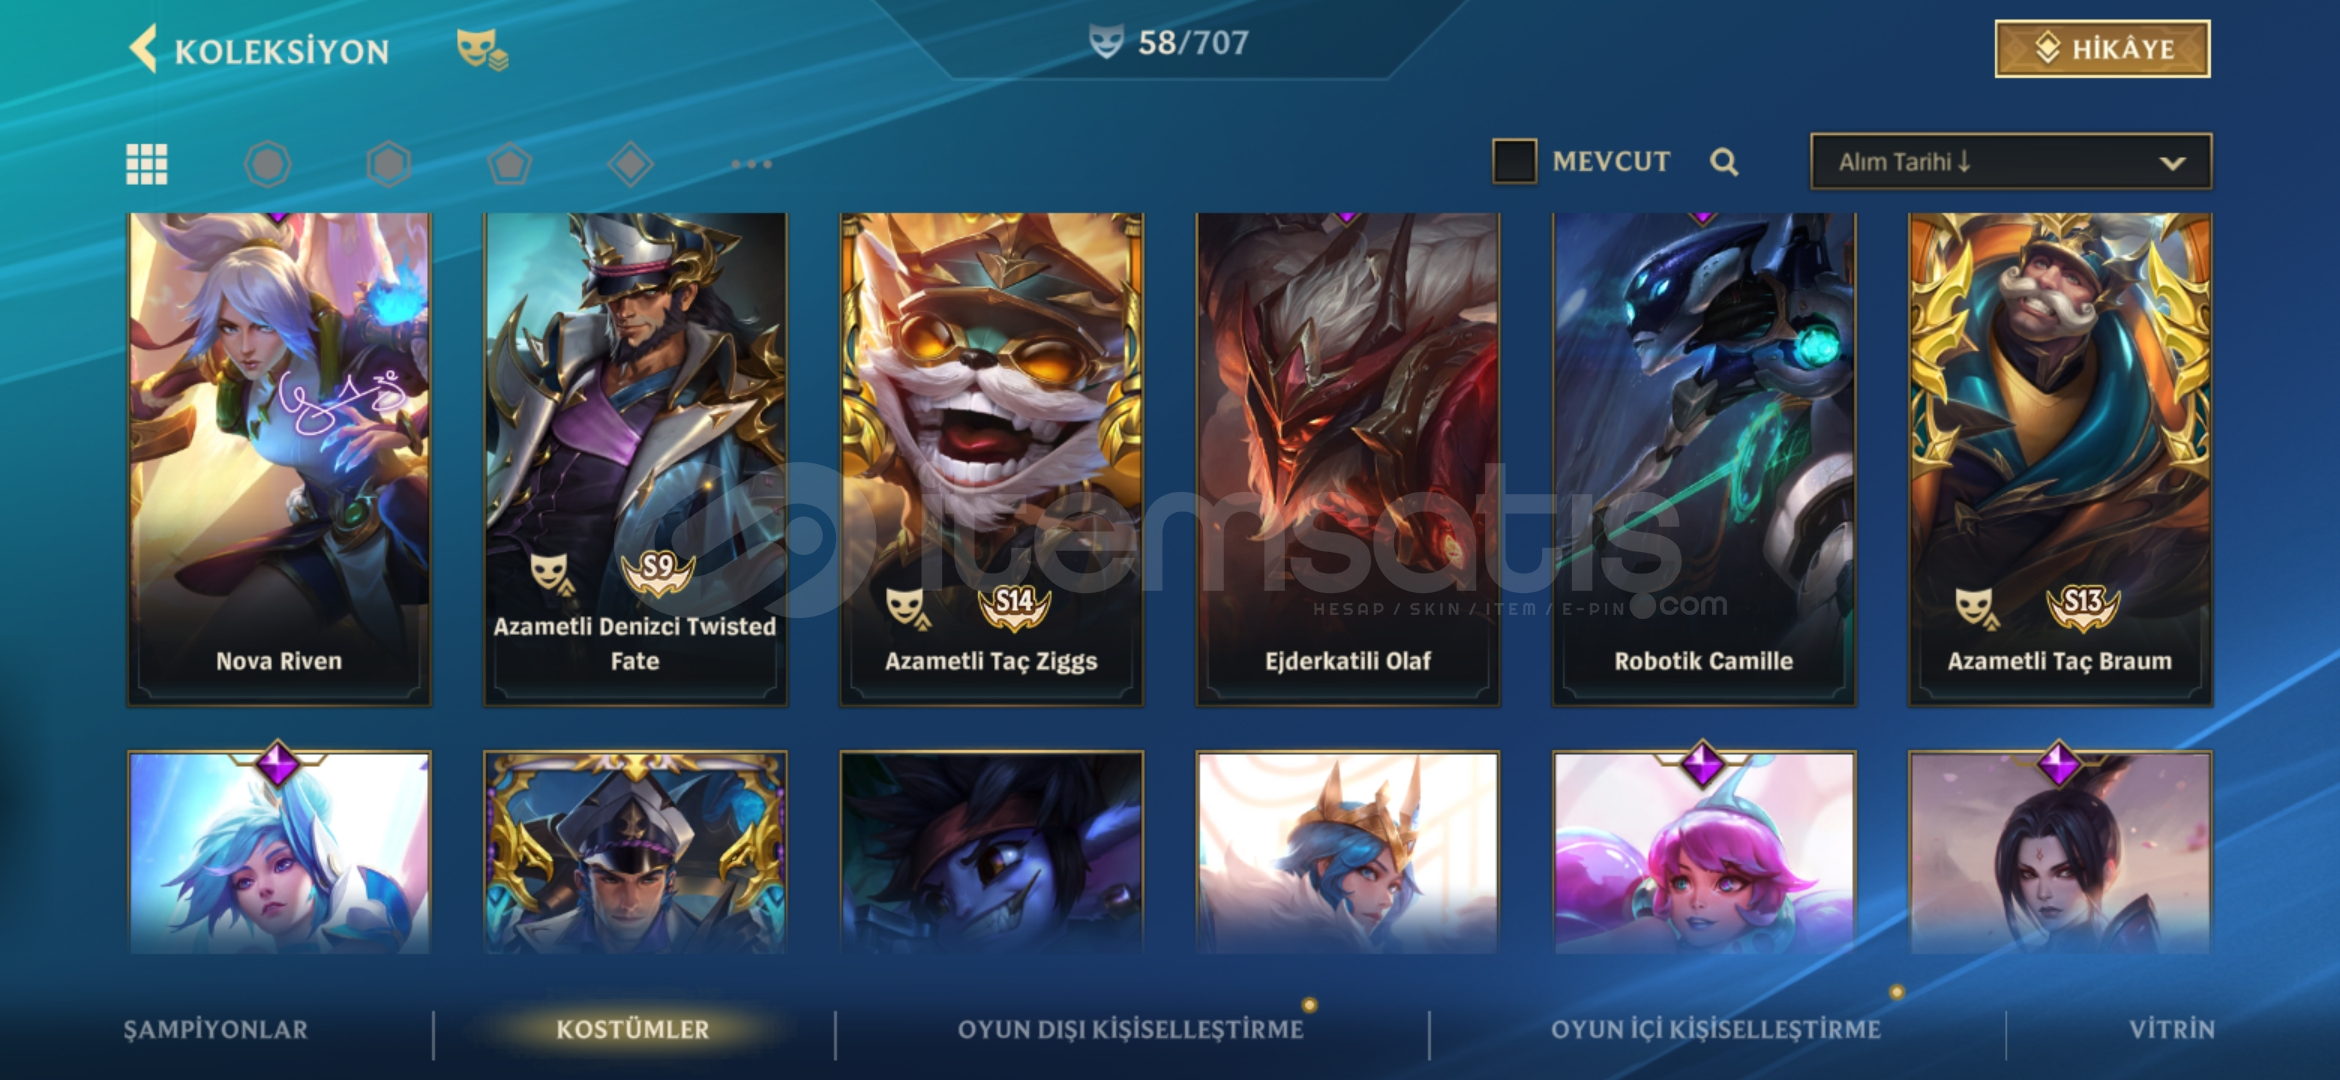This screenshot has width=2340, height=1080.
Task: Go back using Koleksiyon arrow
Action: click(144, 49)
